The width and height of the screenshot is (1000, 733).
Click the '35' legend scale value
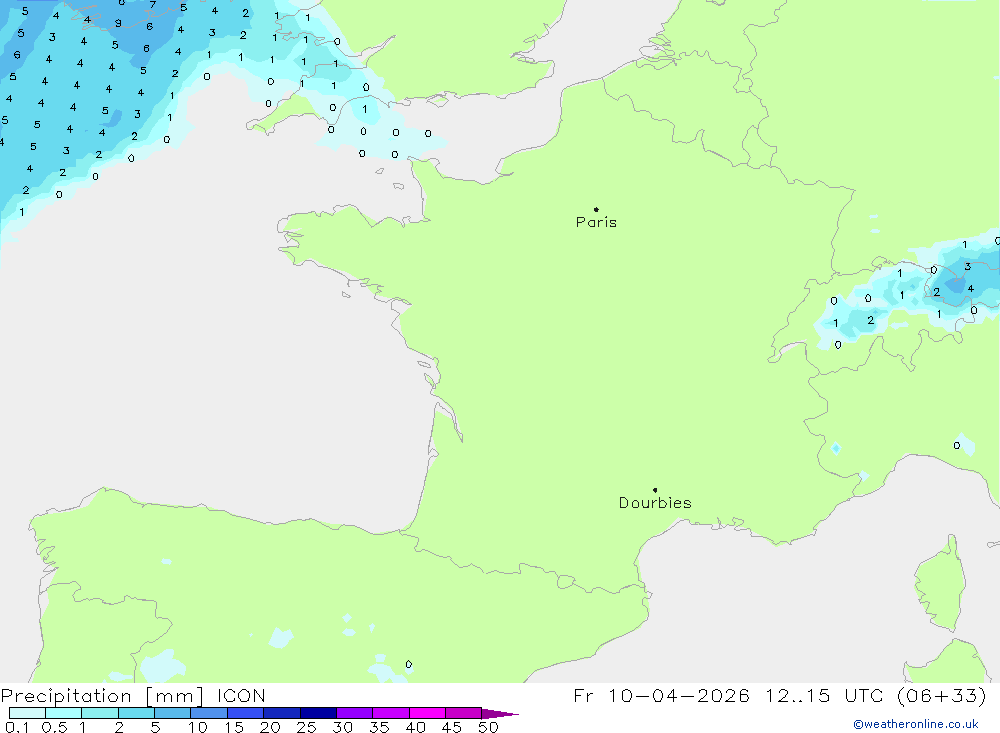tap(379, 727)
